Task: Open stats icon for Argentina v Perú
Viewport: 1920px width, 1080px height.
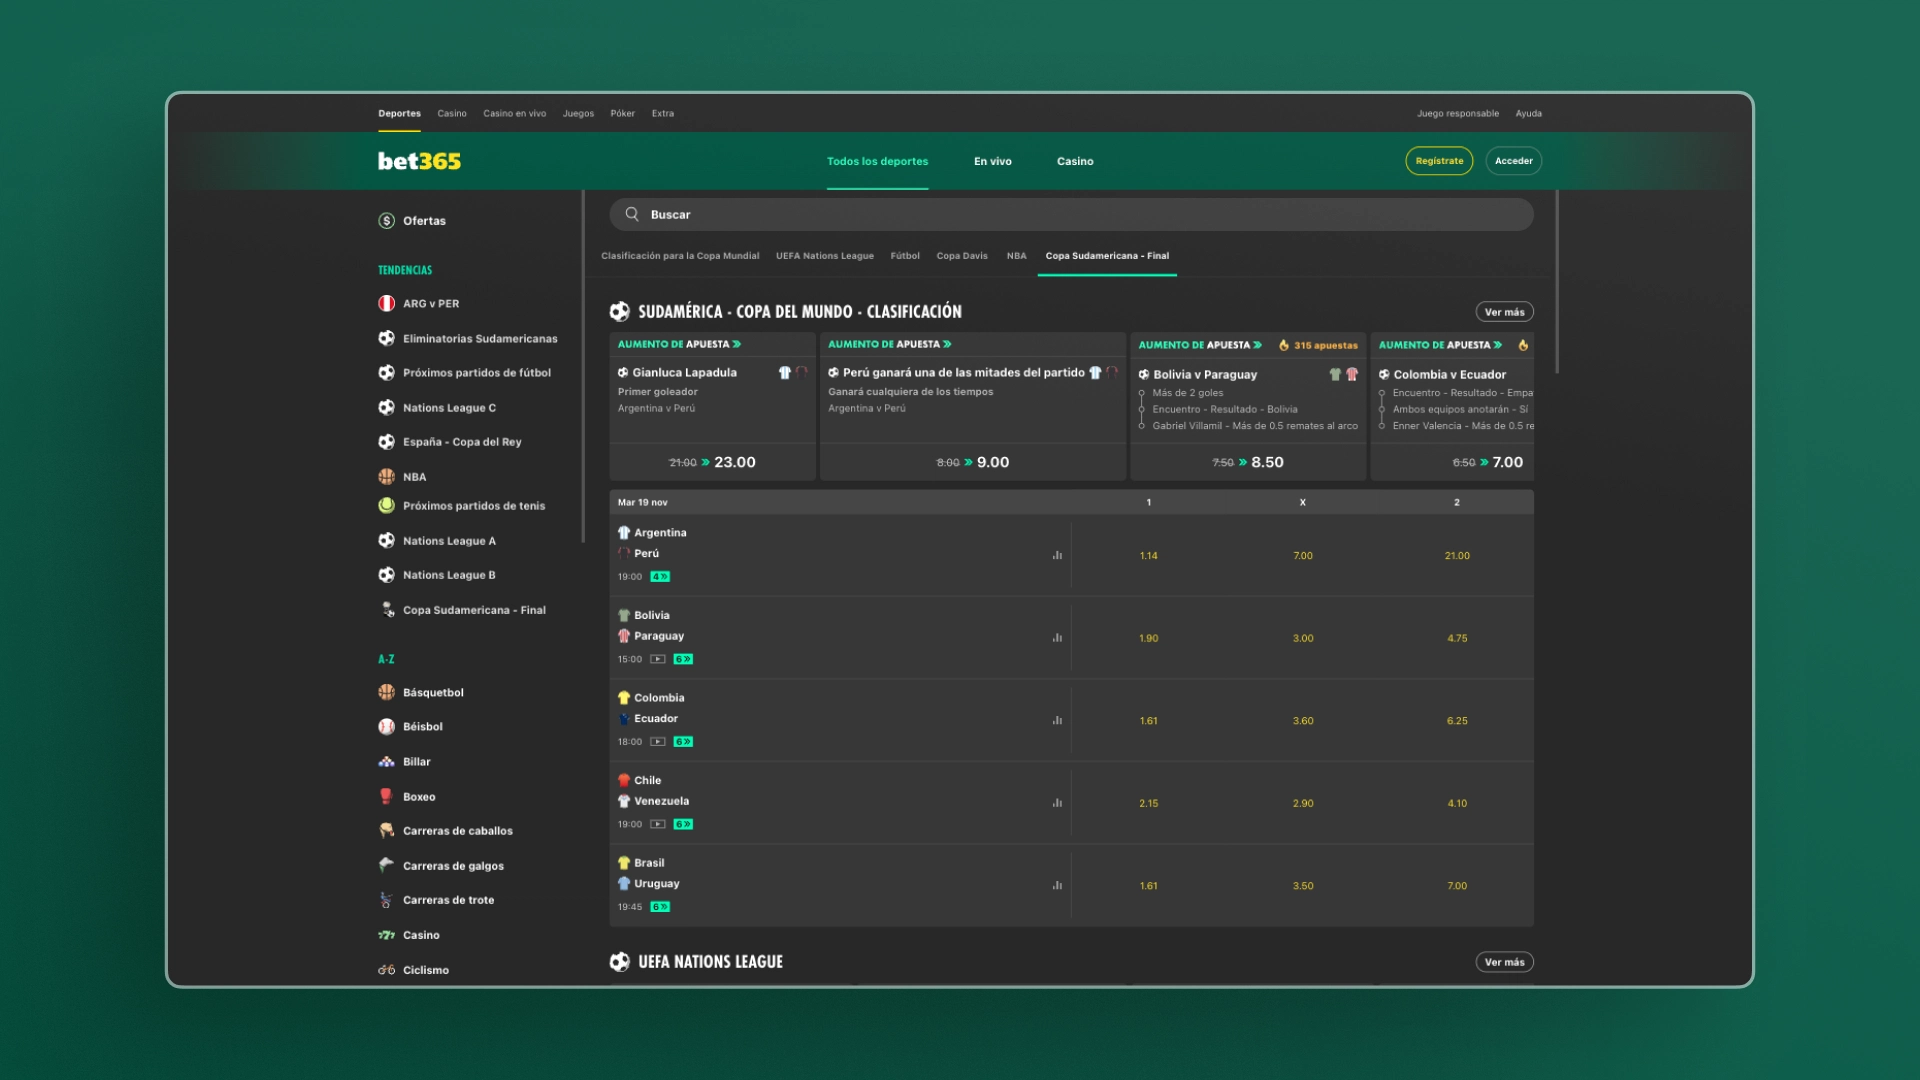Action: (1057, 555)
